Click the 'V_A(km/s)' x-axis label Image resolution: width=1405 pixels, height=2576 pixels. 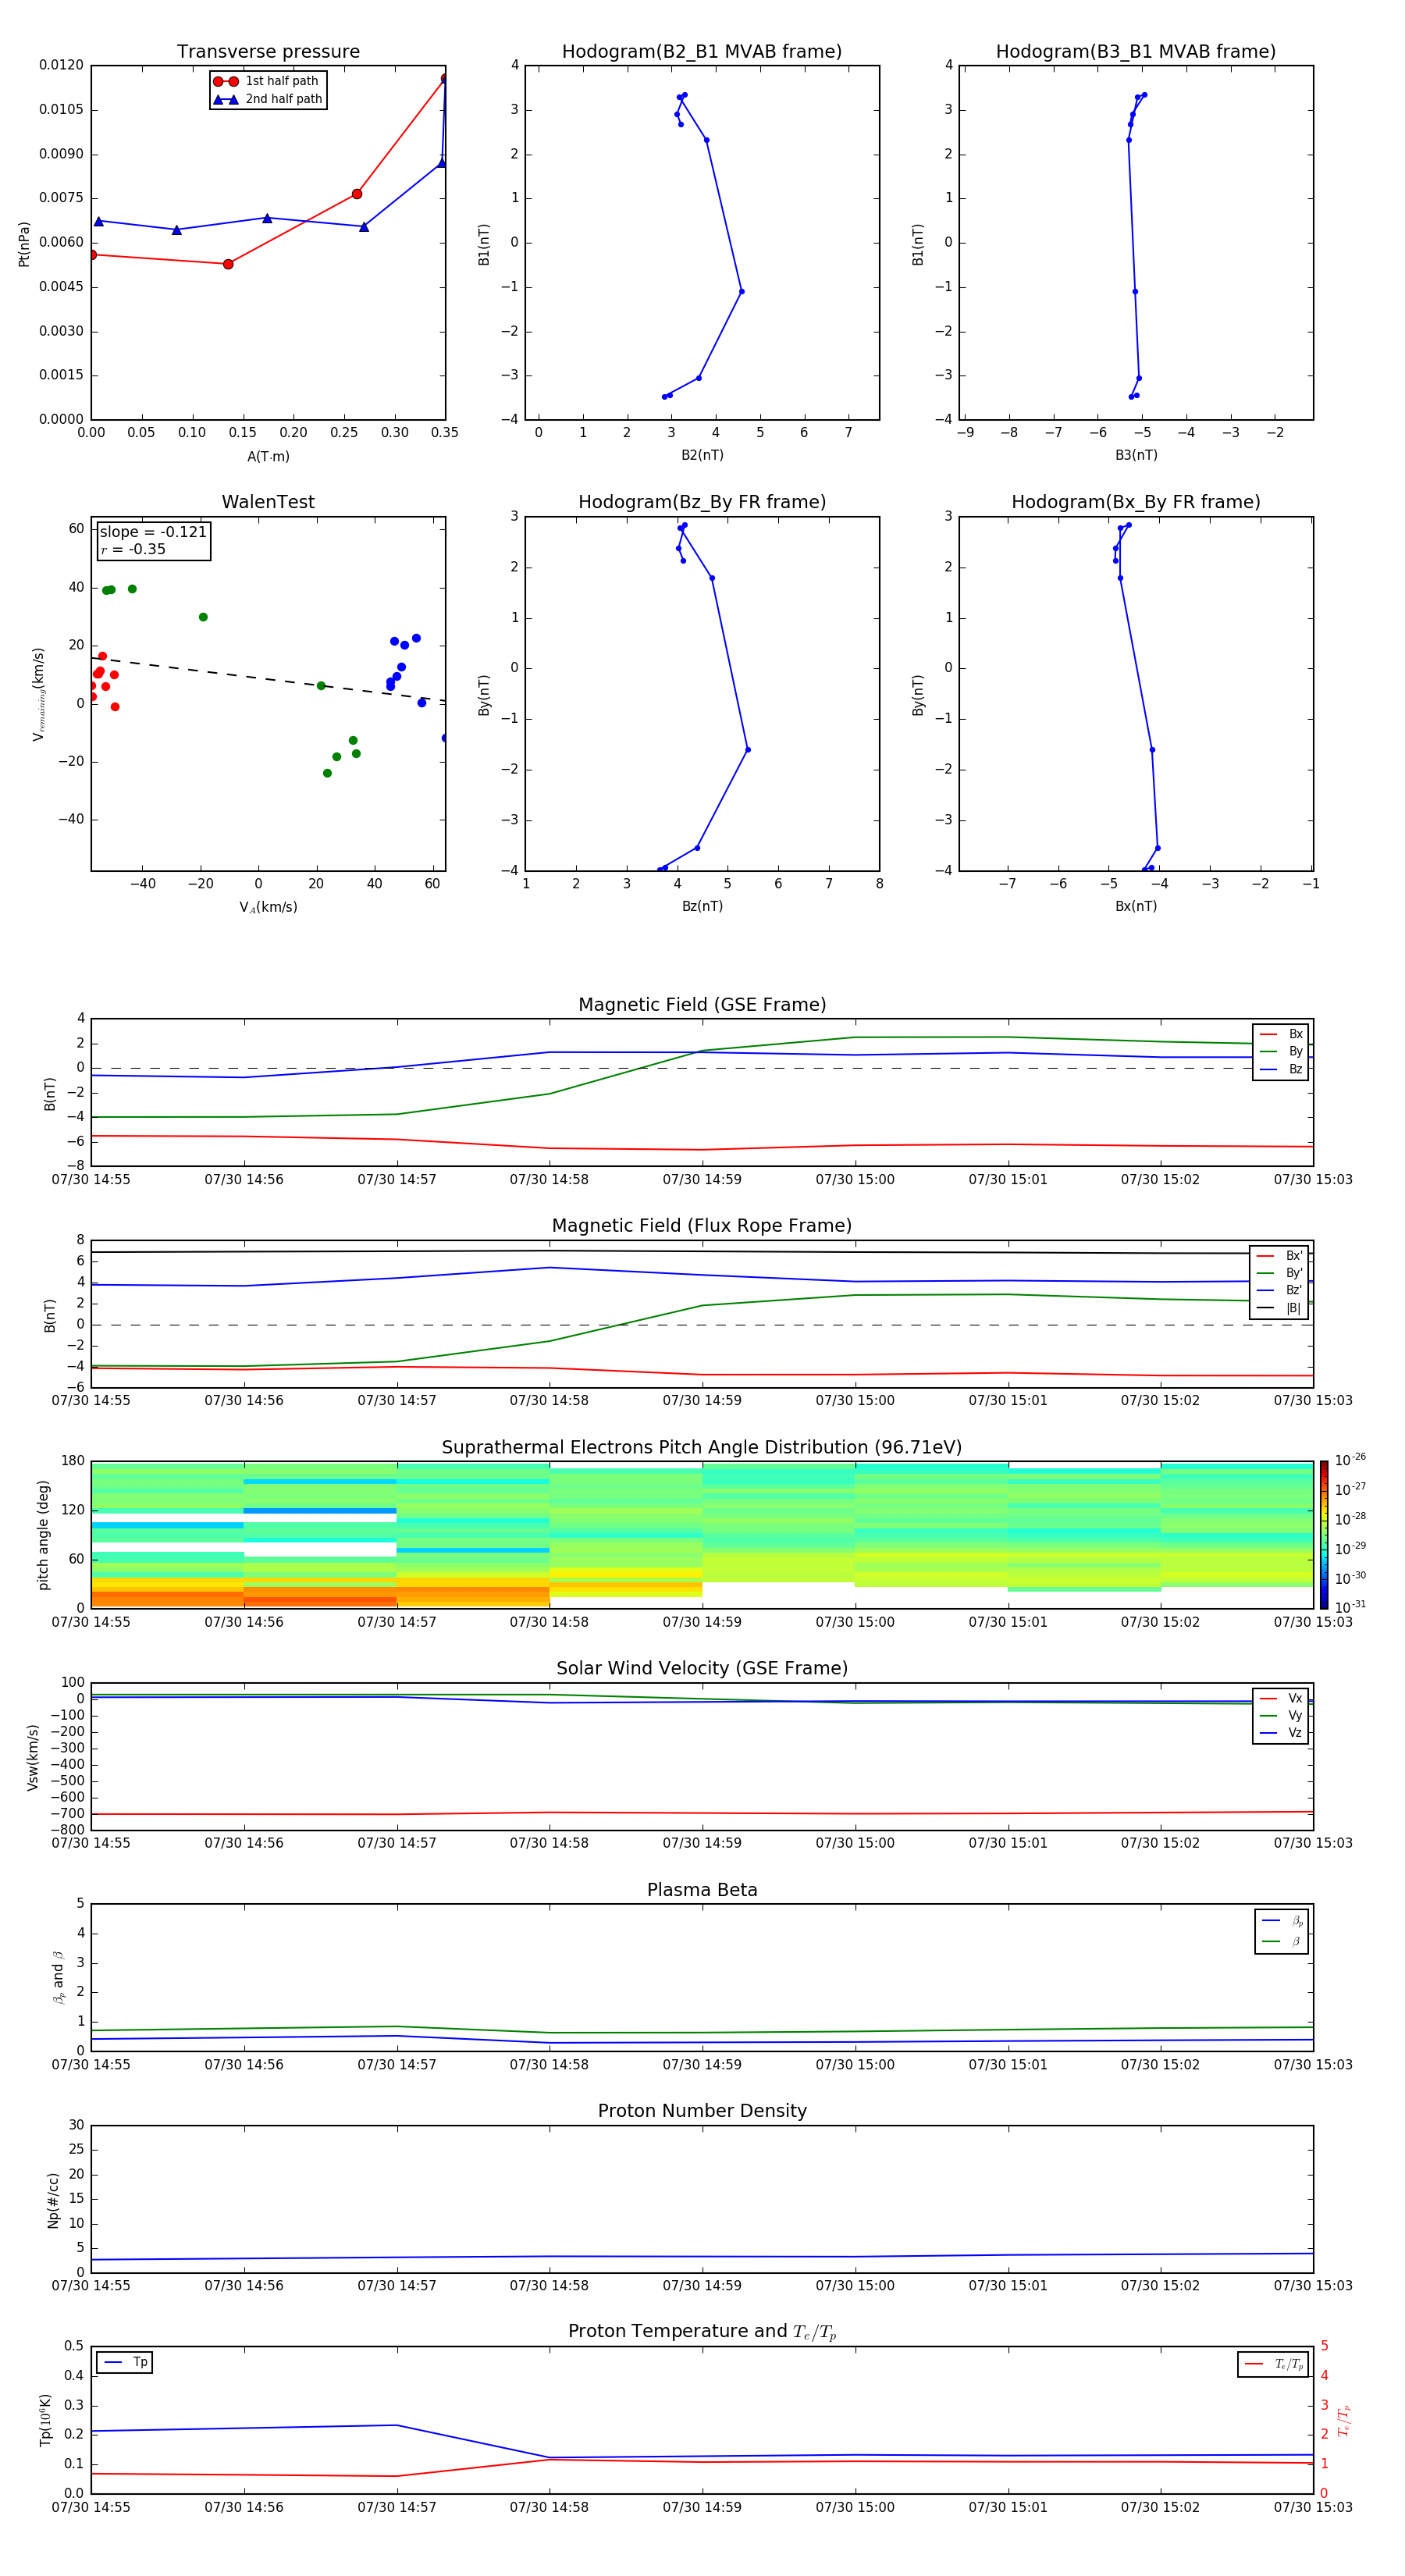click(x=268, y=907)
